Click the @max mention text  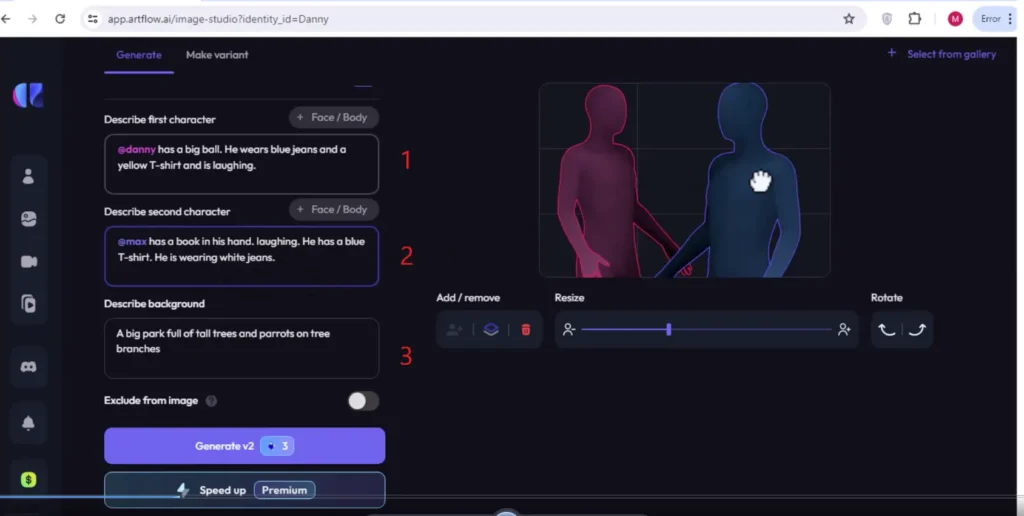pos(132,242)
